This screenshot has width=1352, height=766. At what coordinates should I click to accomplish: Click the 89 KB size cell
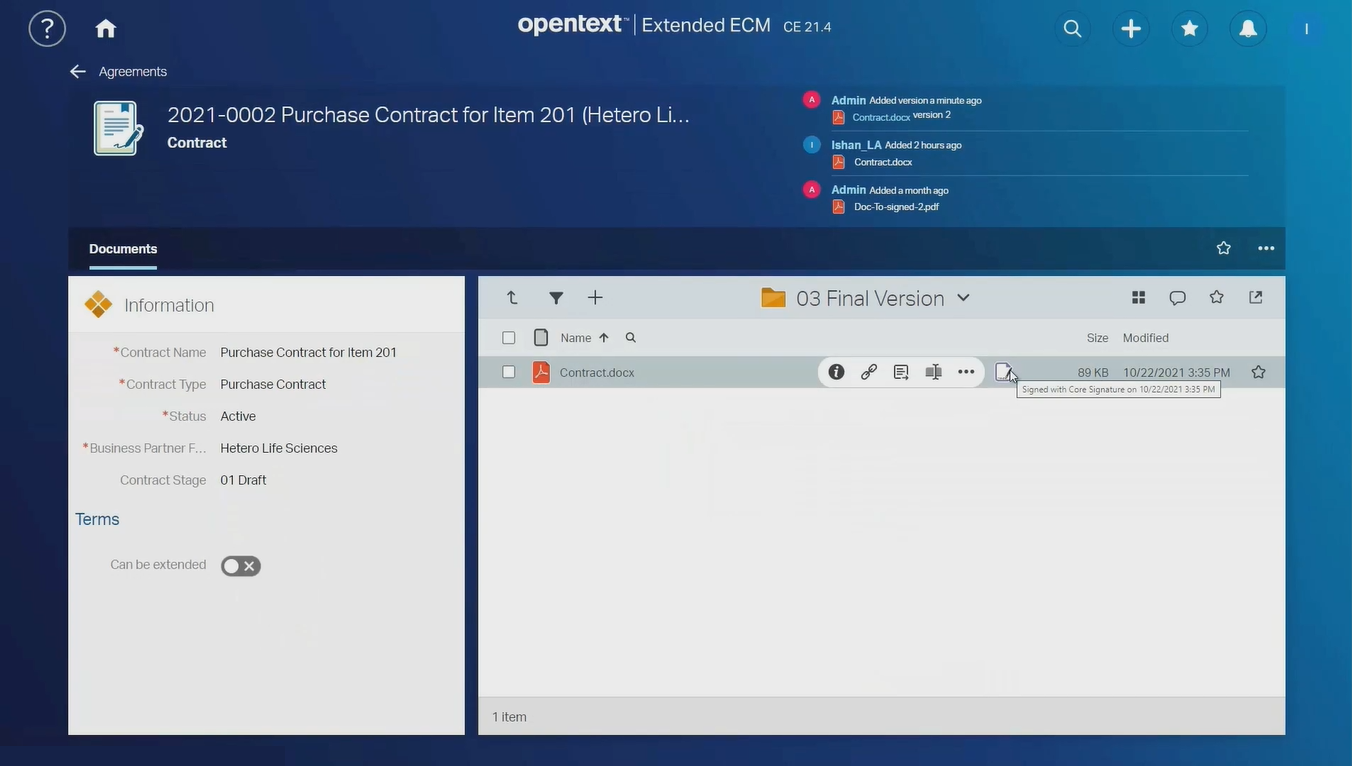point(1093,372)
